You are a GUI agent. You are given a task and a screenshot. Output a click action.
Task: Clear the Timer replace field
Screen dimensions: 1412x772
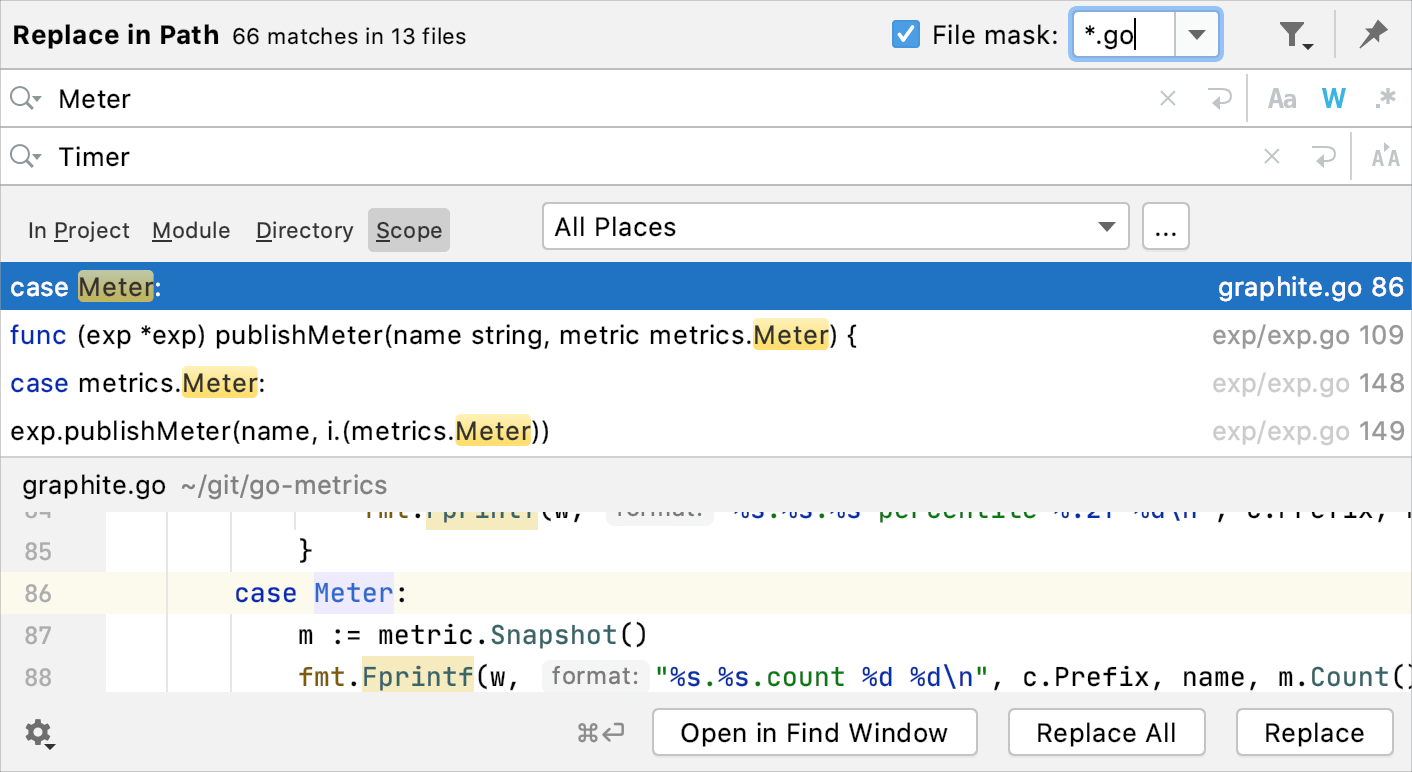[1271, 156]
